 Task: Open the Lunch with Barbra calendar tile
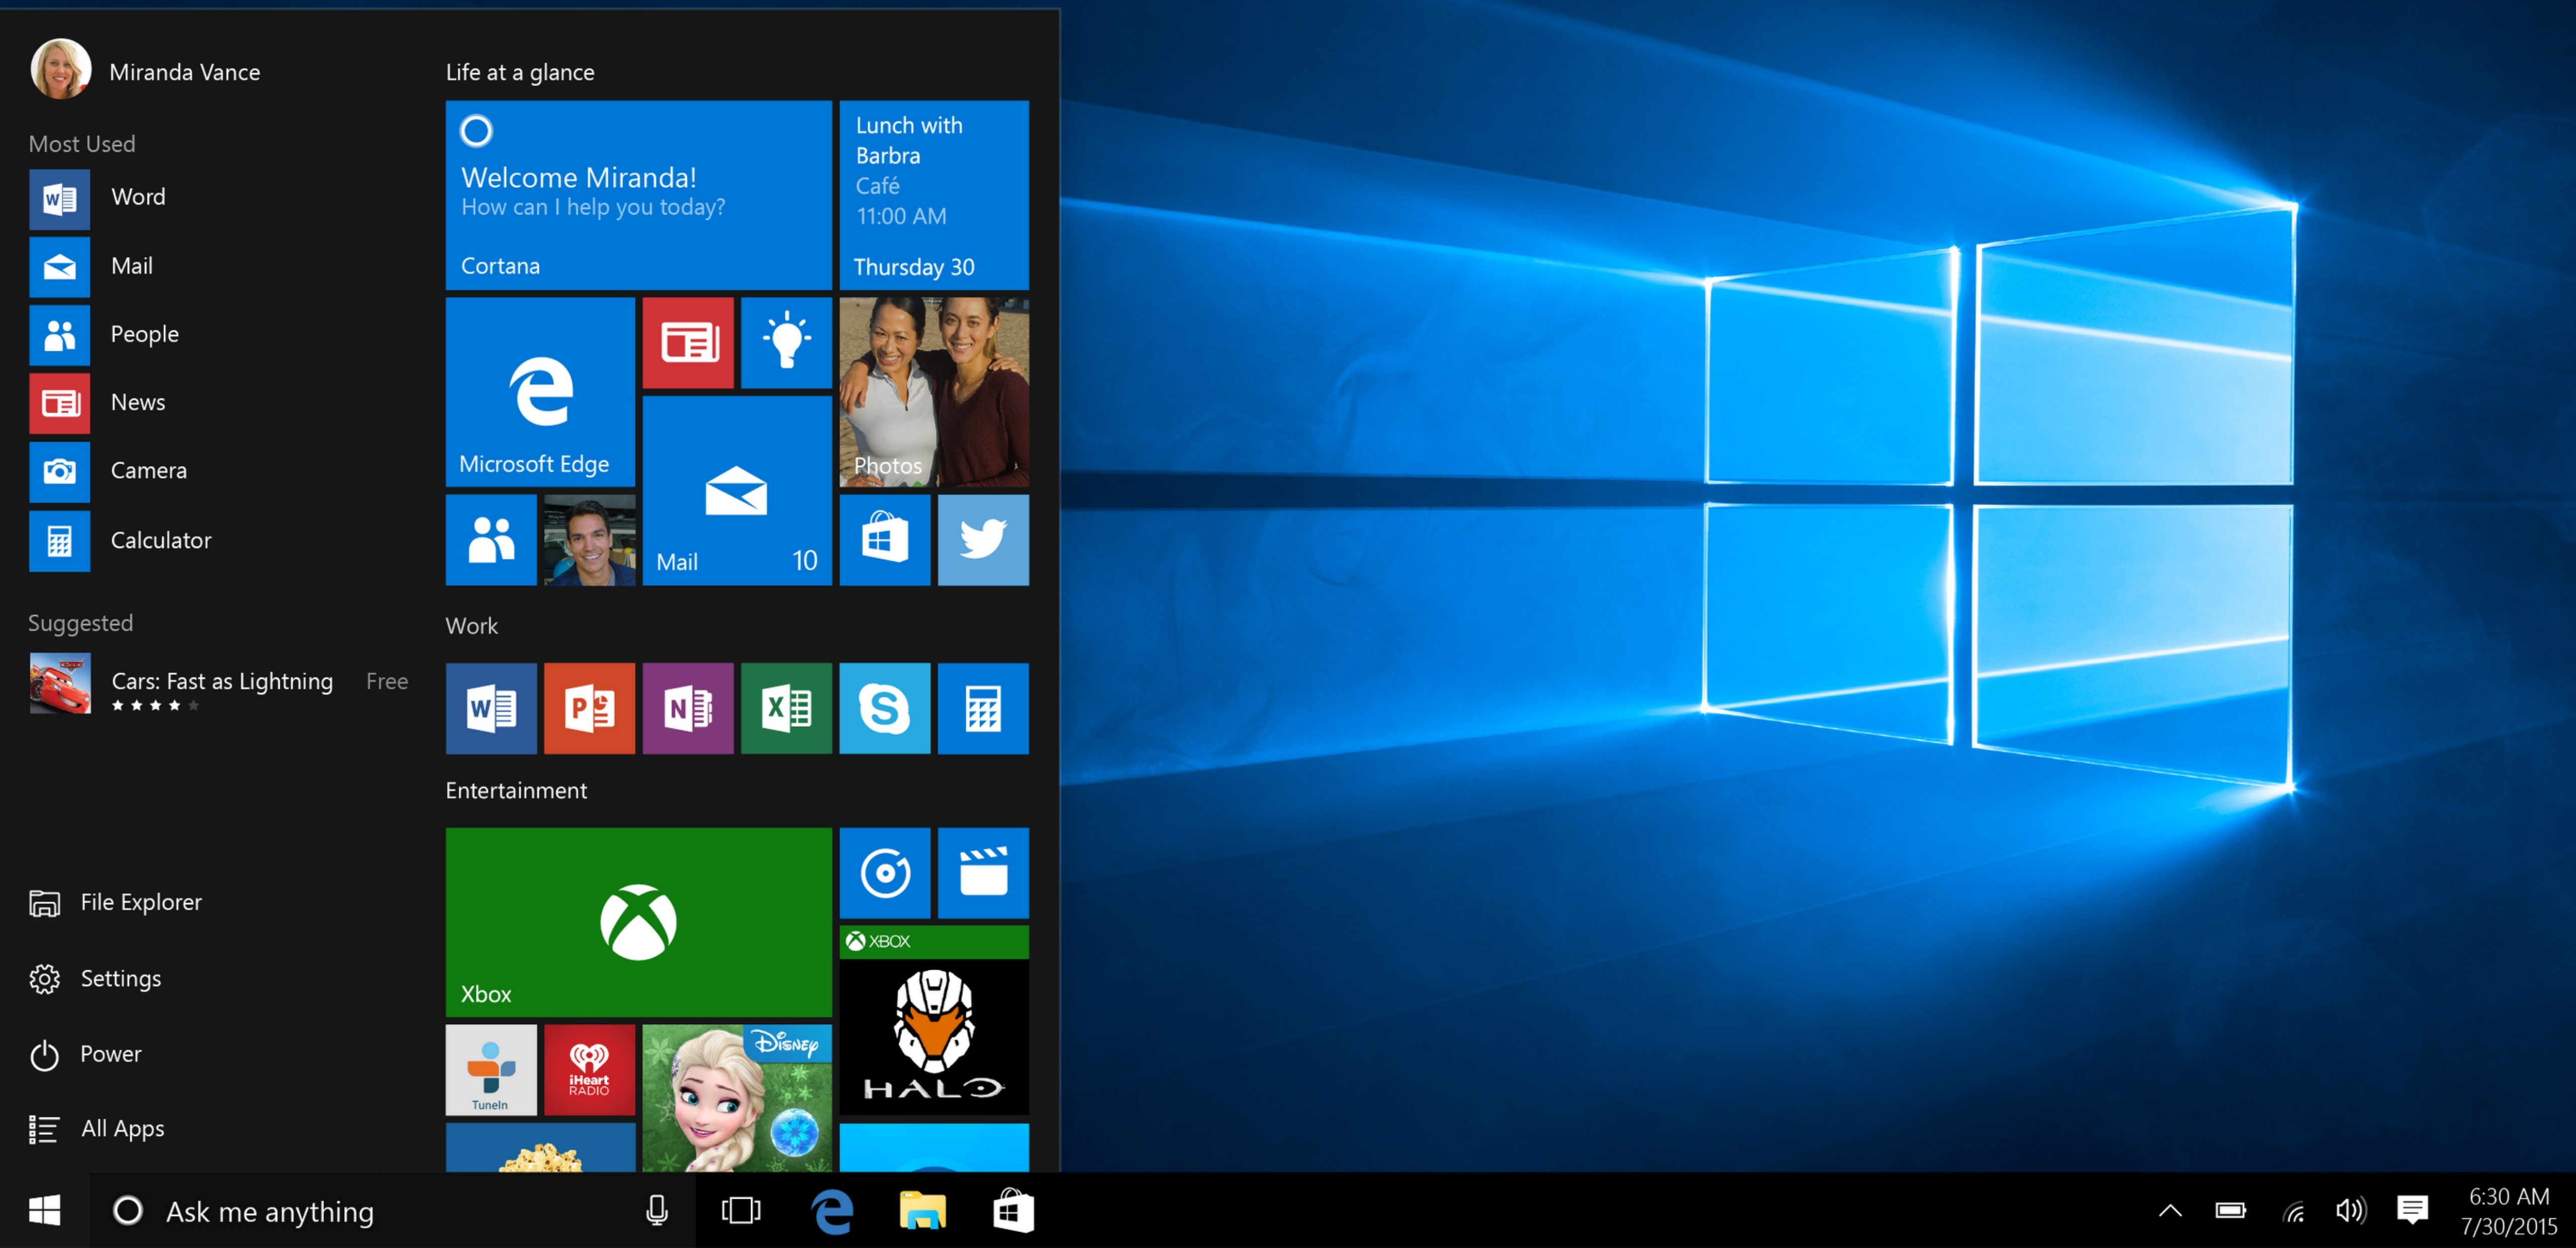pos(933,195)
